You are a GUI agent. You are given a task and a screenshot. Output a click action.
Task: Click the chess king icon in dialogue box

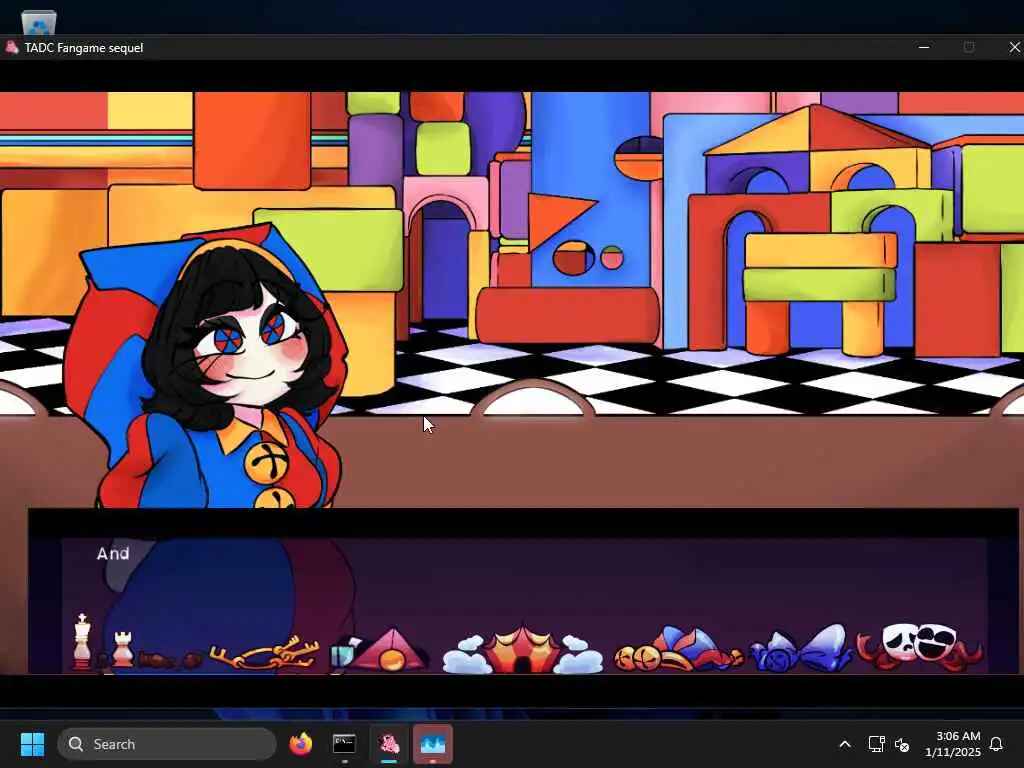coord(82,641)
